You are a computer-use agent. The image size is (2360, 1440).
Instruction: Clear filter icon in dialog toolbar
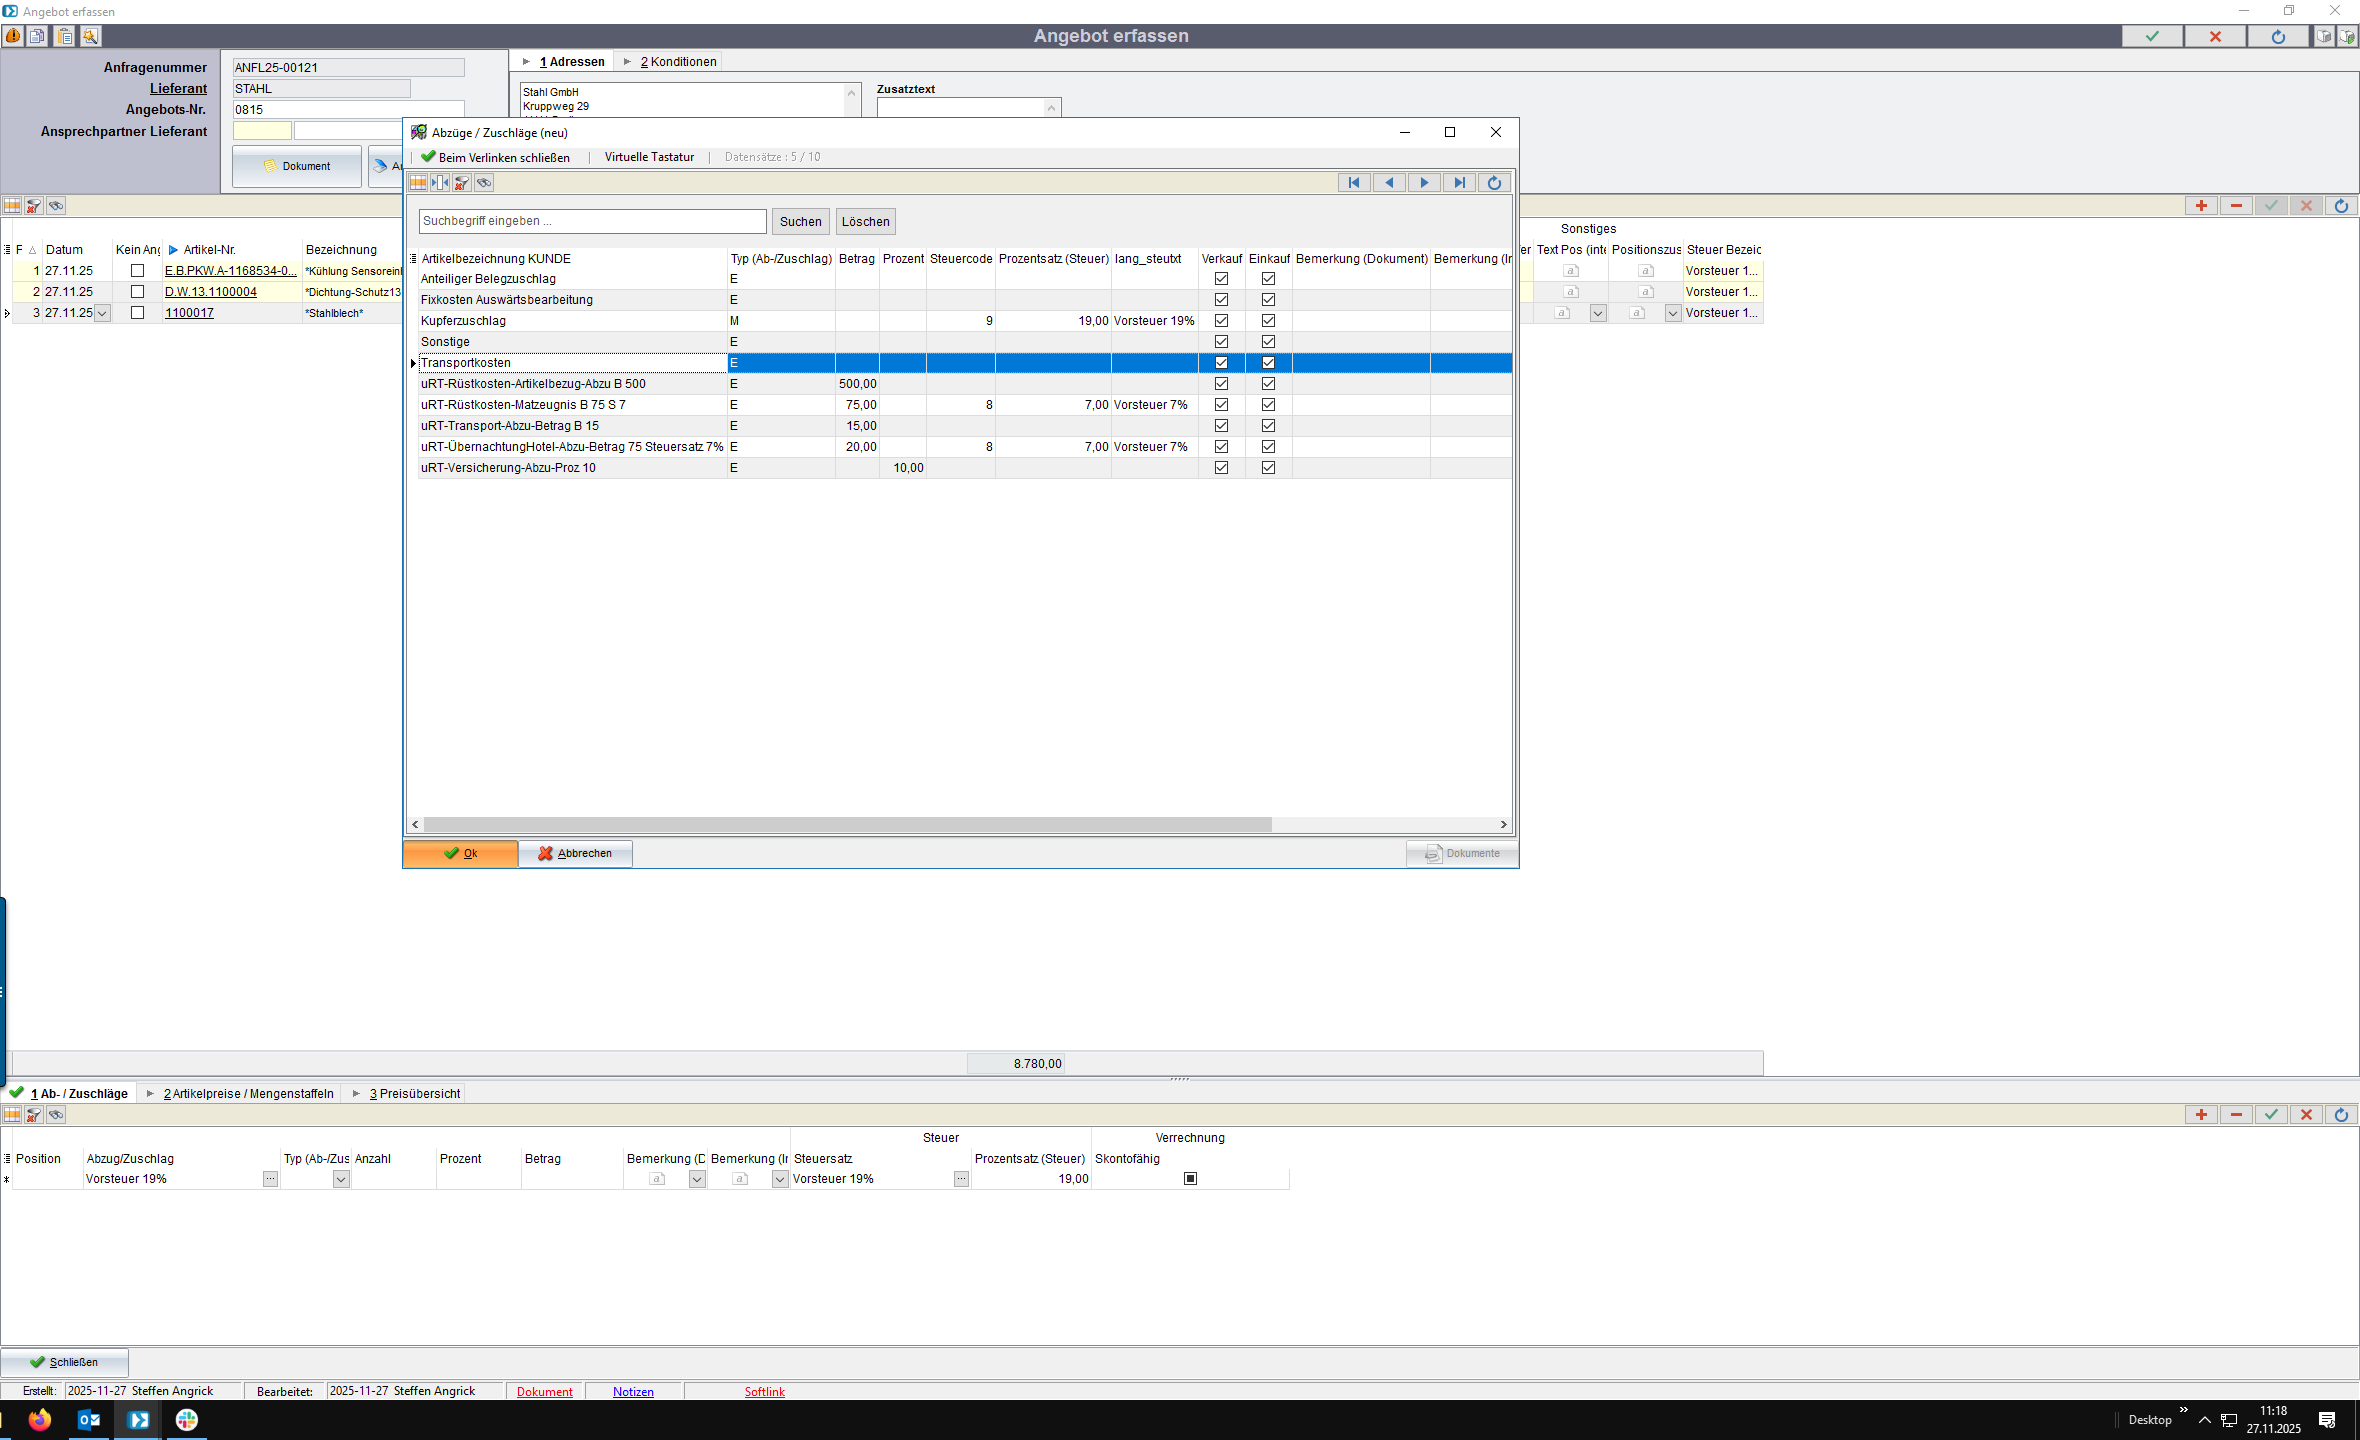tap(461, 183)
